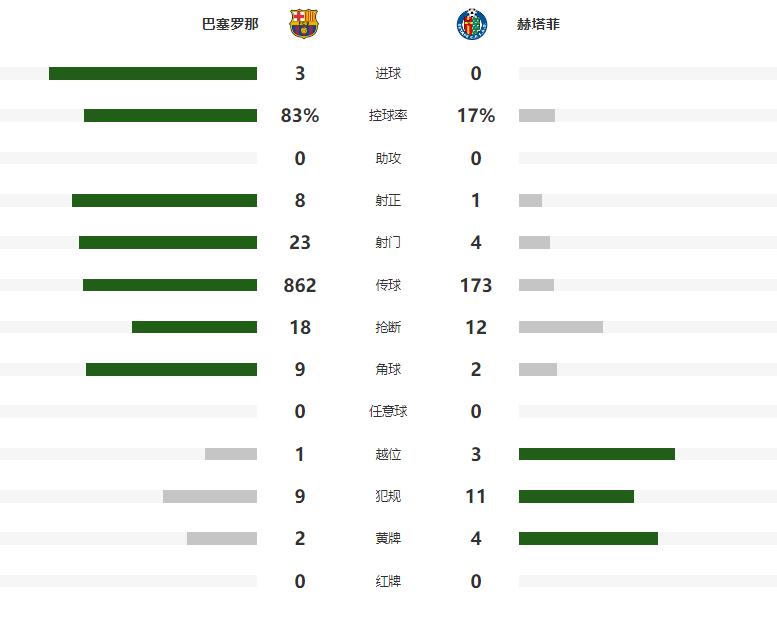This screenshot has width=777, height=621.
Task: Click the Barcelona club crest icon
Action: 304,24
